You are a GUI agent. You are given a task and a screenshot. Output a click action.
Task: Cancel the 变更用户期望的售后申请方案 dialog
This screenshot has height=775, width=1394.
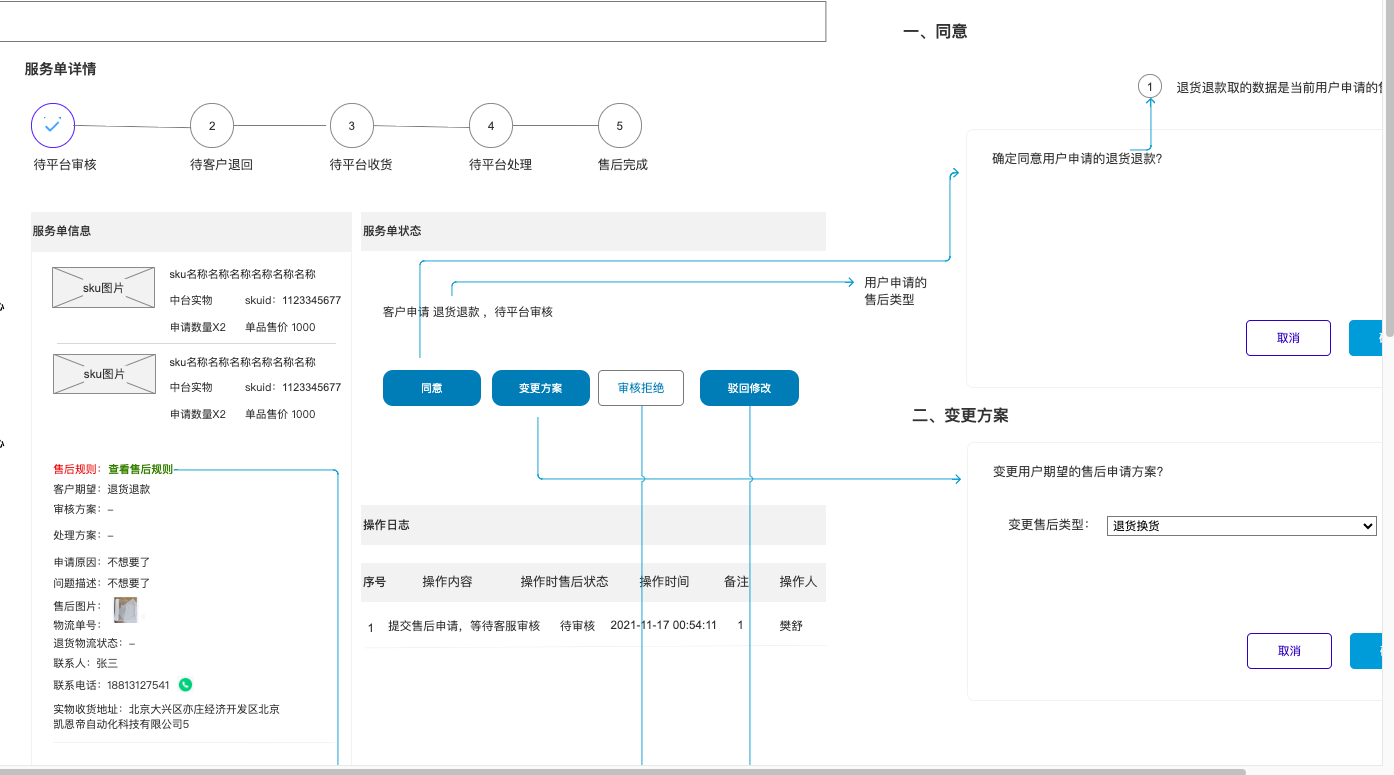click(x=1289, y=651)
